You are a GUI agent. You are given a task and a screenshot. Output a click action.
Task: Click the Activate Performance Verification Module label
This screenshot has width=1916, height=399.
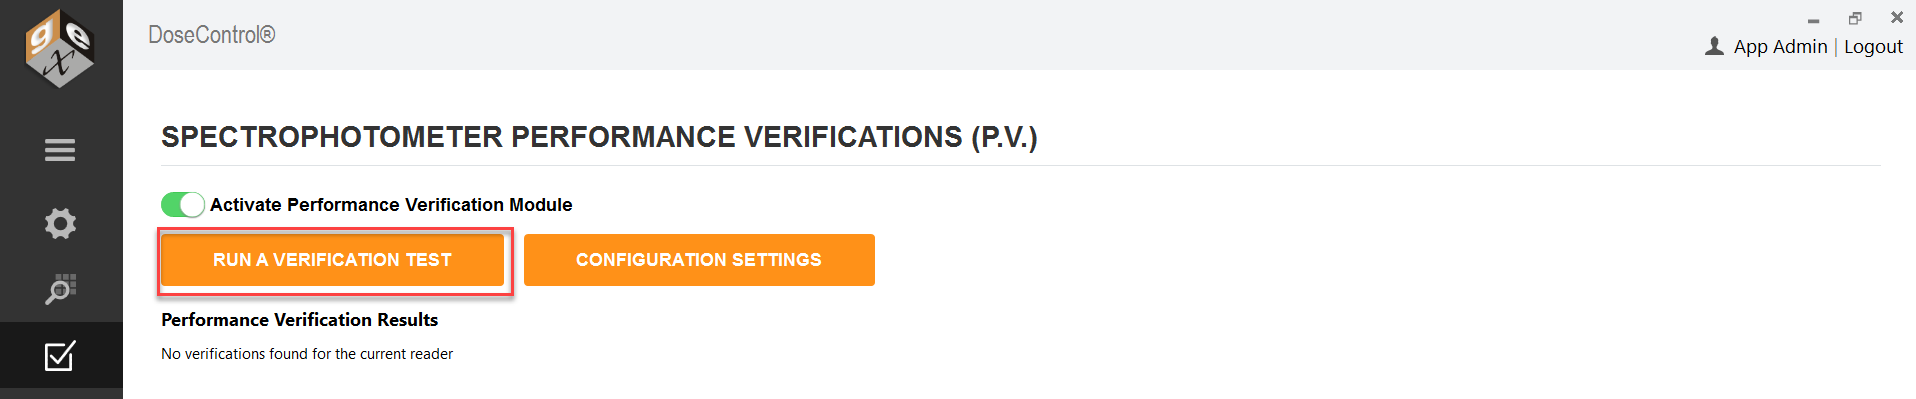pyautogui.click(x=391, y=205)
